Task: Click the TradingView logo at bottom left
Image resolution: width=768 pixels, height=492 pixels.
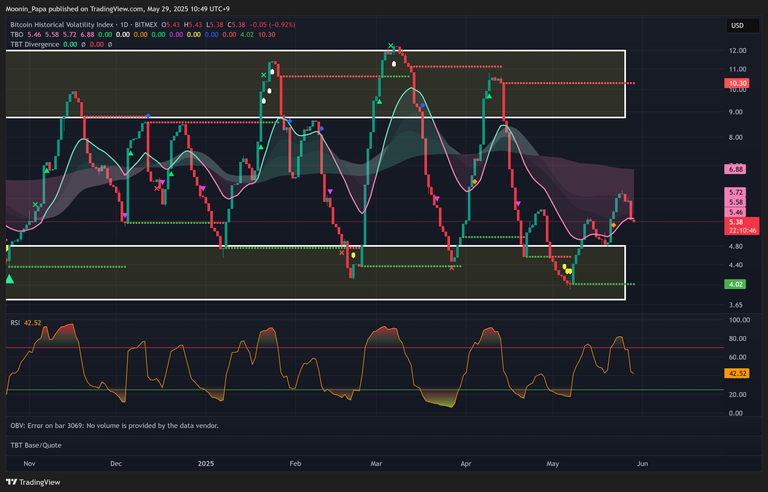Action: 33,482
